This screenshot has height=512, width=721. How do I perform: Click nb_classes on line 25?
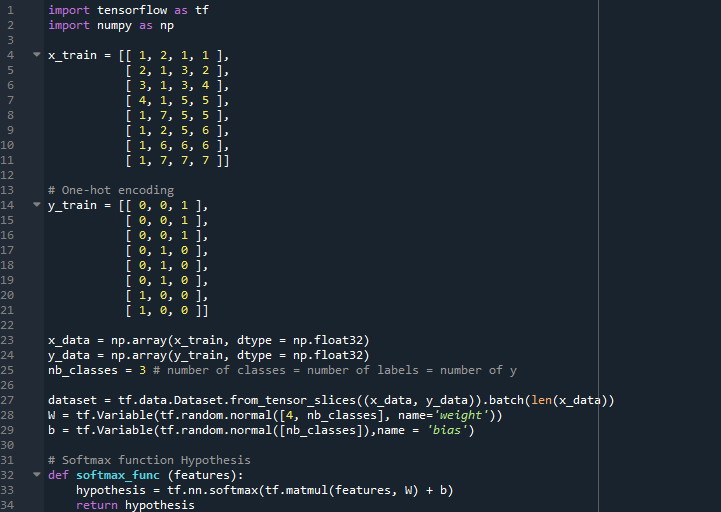tap(83, 370)
